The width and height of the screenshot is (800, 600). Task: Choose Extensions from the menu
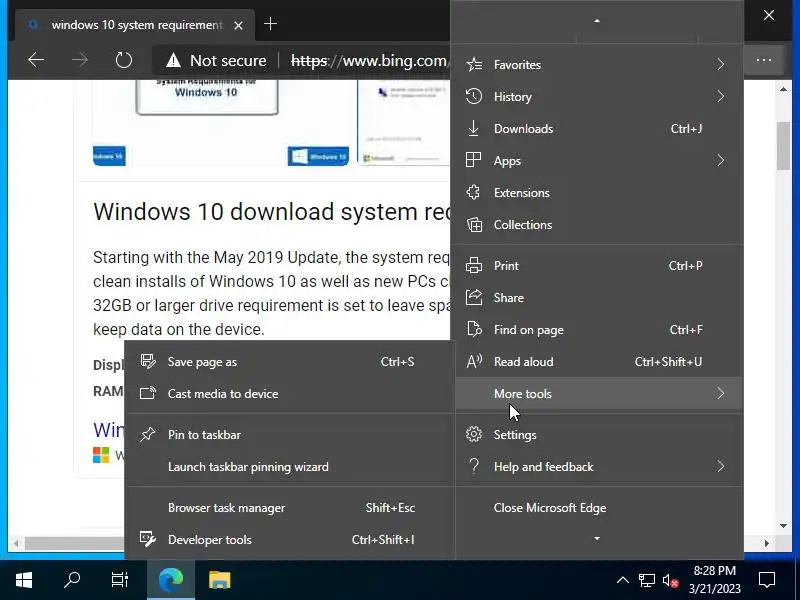(x=599, y=192)
